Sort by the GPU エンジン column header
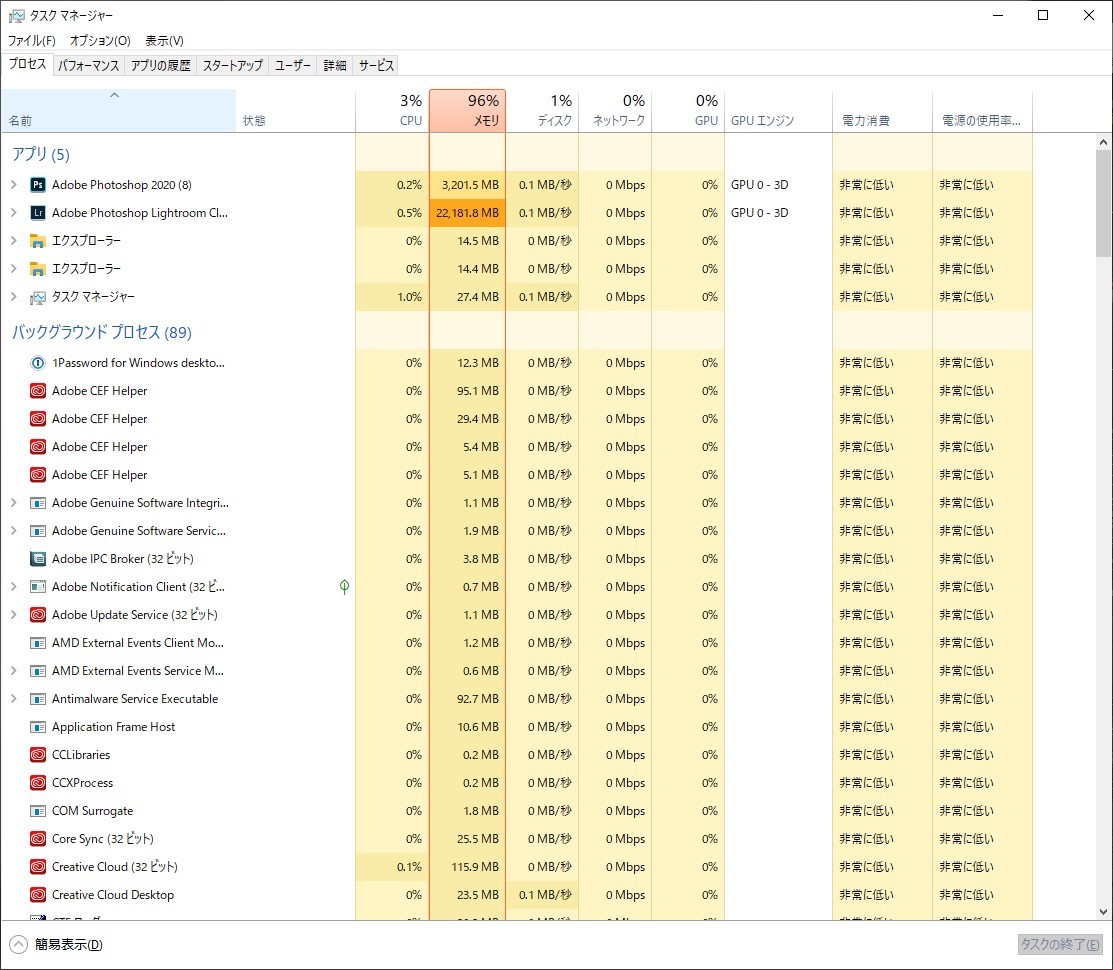 (x=779, y=111)
